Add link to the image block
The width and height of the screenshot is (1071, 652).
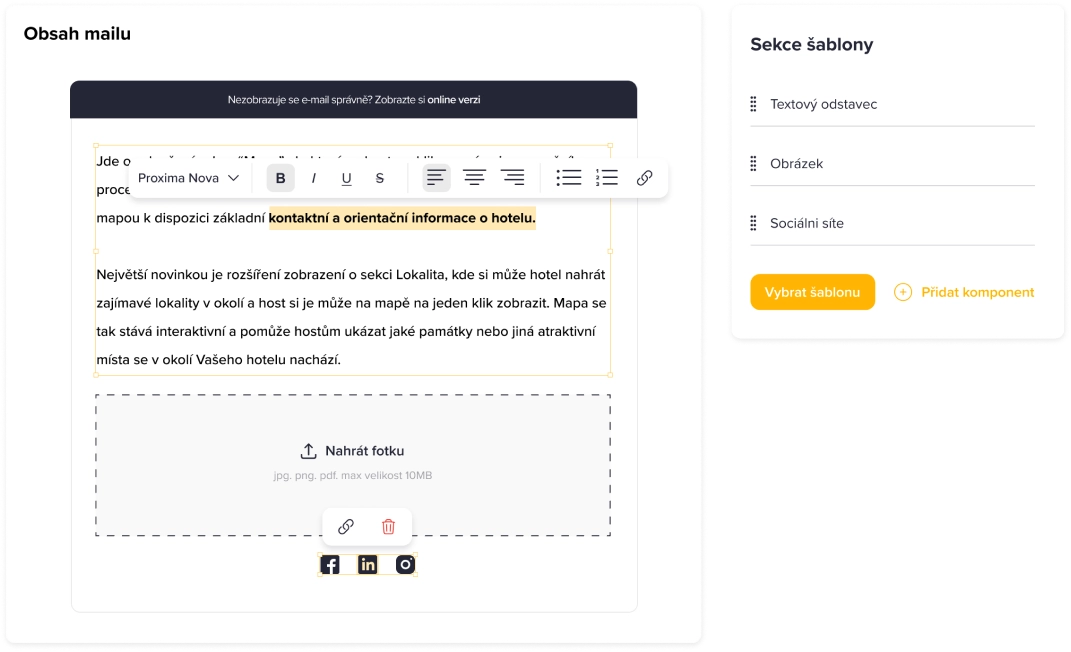(345, 526)
